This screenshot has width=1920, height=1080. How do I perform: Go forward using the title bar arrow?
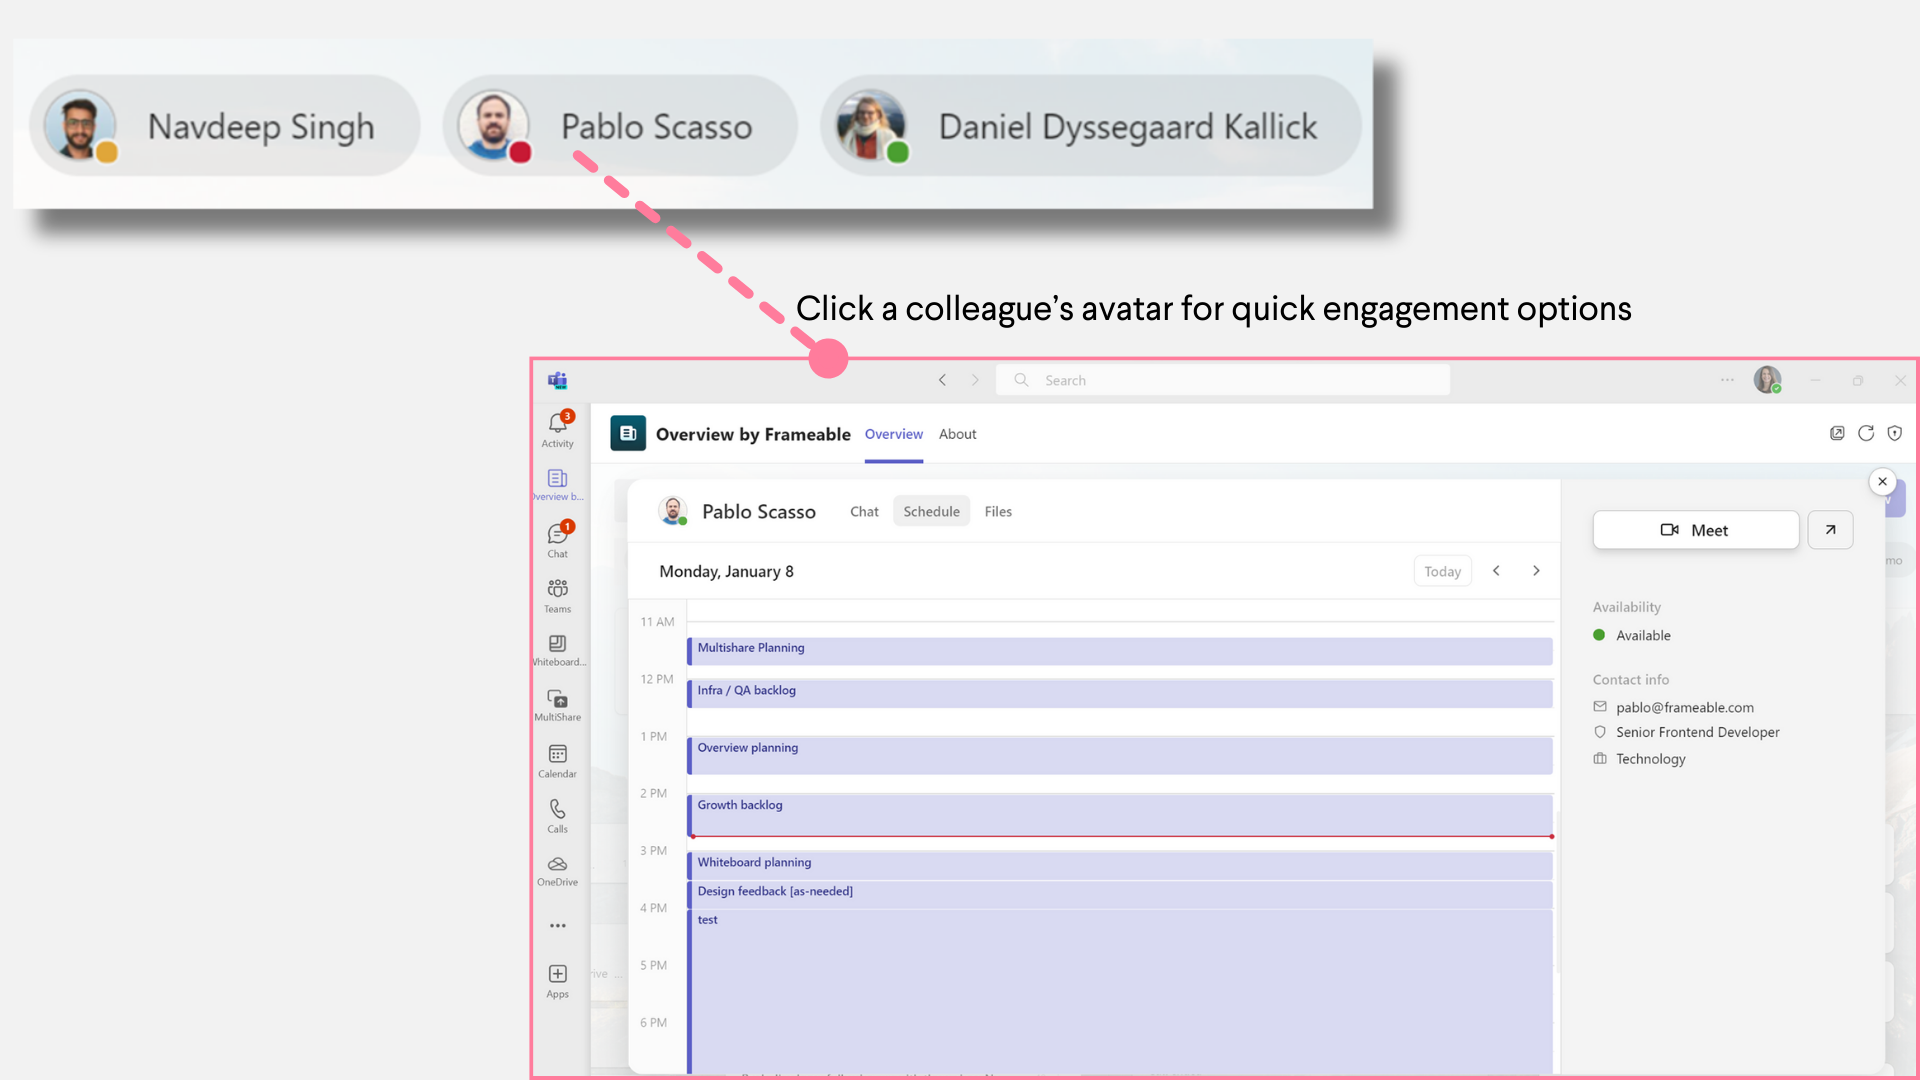click(x=975, y=380)
